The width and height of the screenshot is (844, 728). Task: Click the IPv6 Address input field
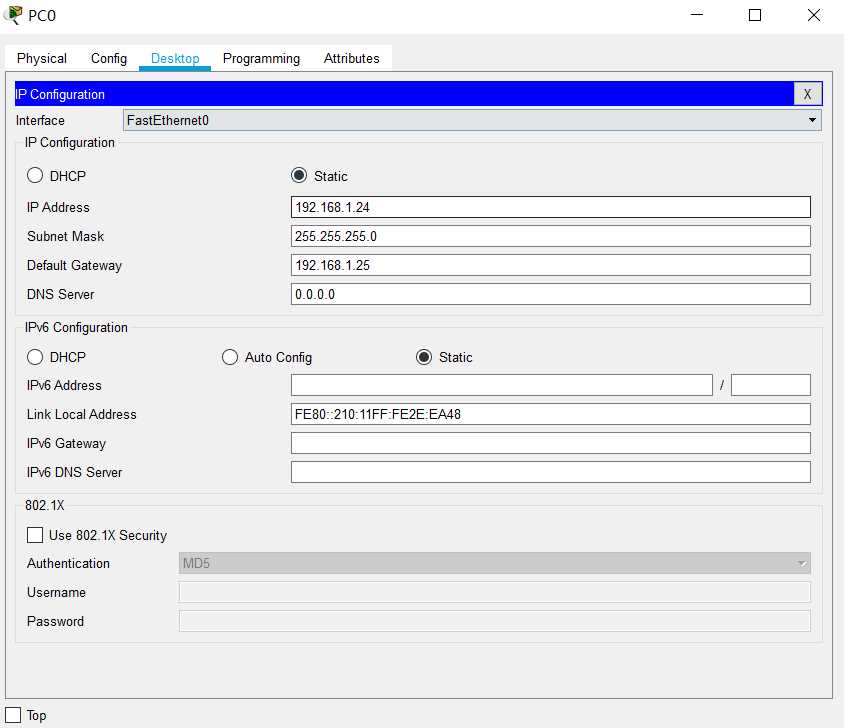pyautogui.click(x=502, y=386)
